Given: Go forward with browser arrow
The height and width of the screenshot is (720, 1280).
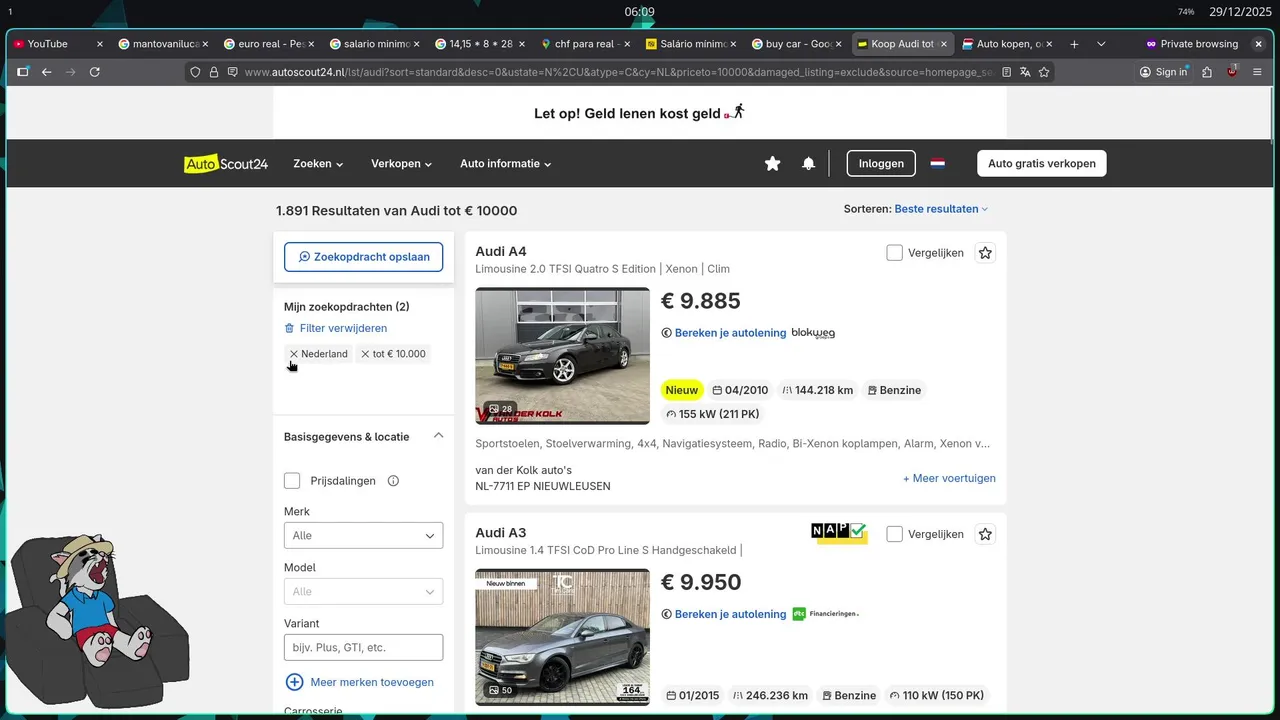Looking at the screenshot, I should (x=70, y=72).
